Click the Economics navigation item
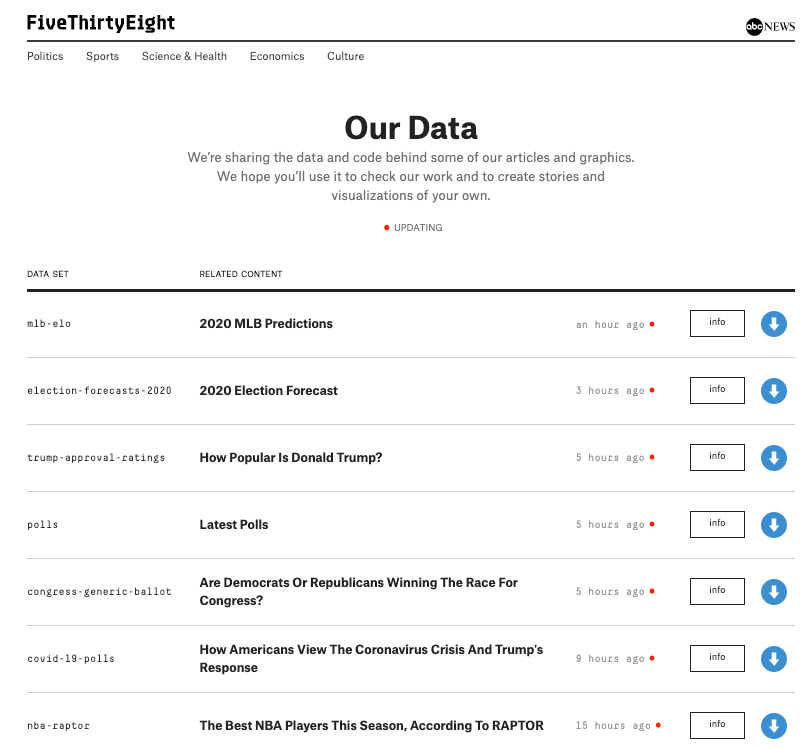The height and width of the screenshot is (748, 812). pos(277,57)
